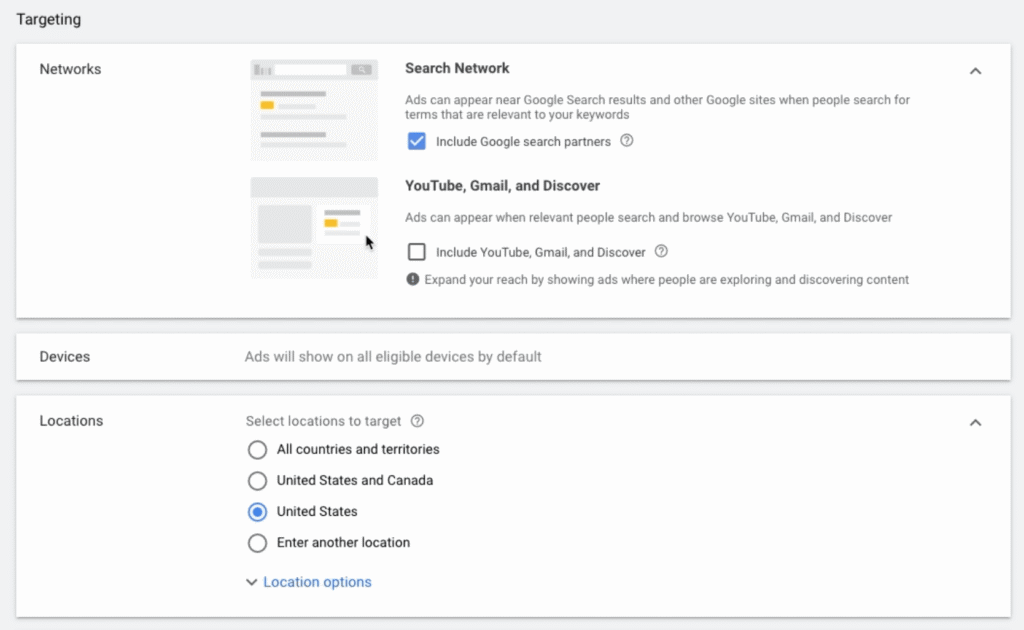Click the Location options disclosure arrow
This screenshot has width=1024, height=630.
tap(251, 581)
